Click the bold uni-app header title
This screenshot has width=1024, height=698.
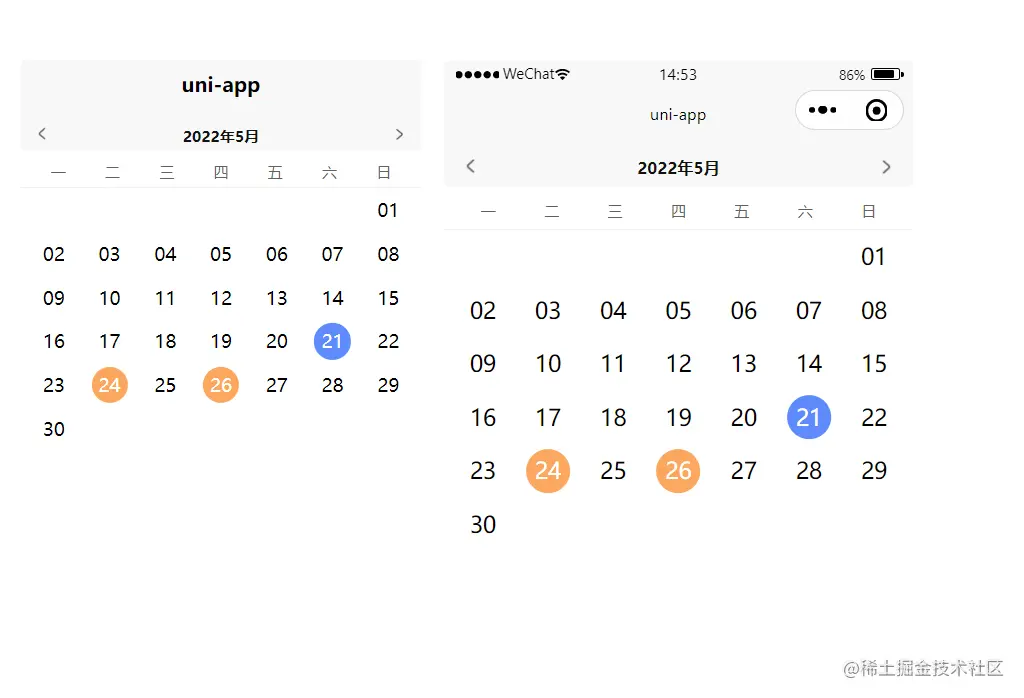point(221,85)
